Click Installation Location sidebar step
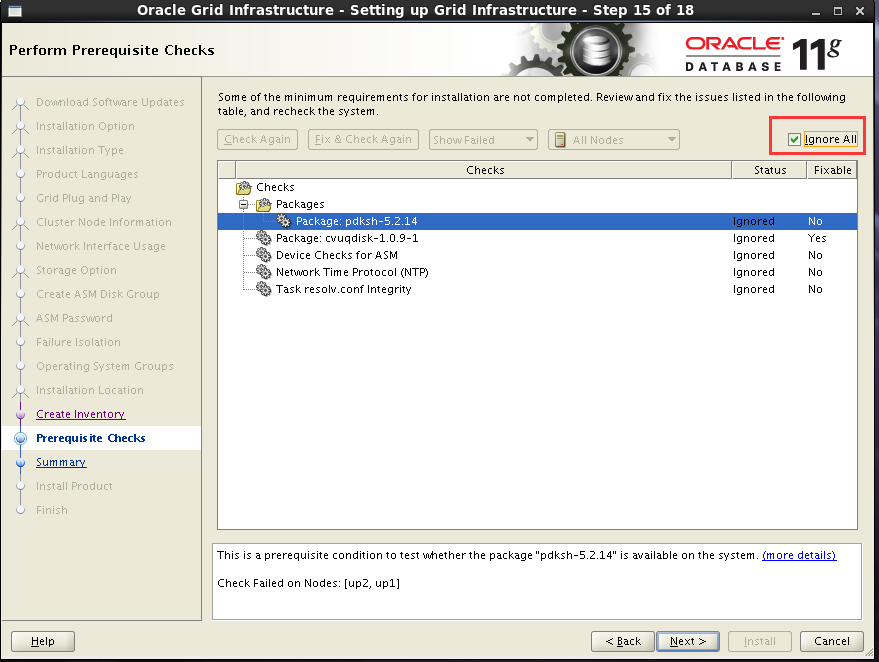This screenshot has height=662, width=879. click(90, 390)
